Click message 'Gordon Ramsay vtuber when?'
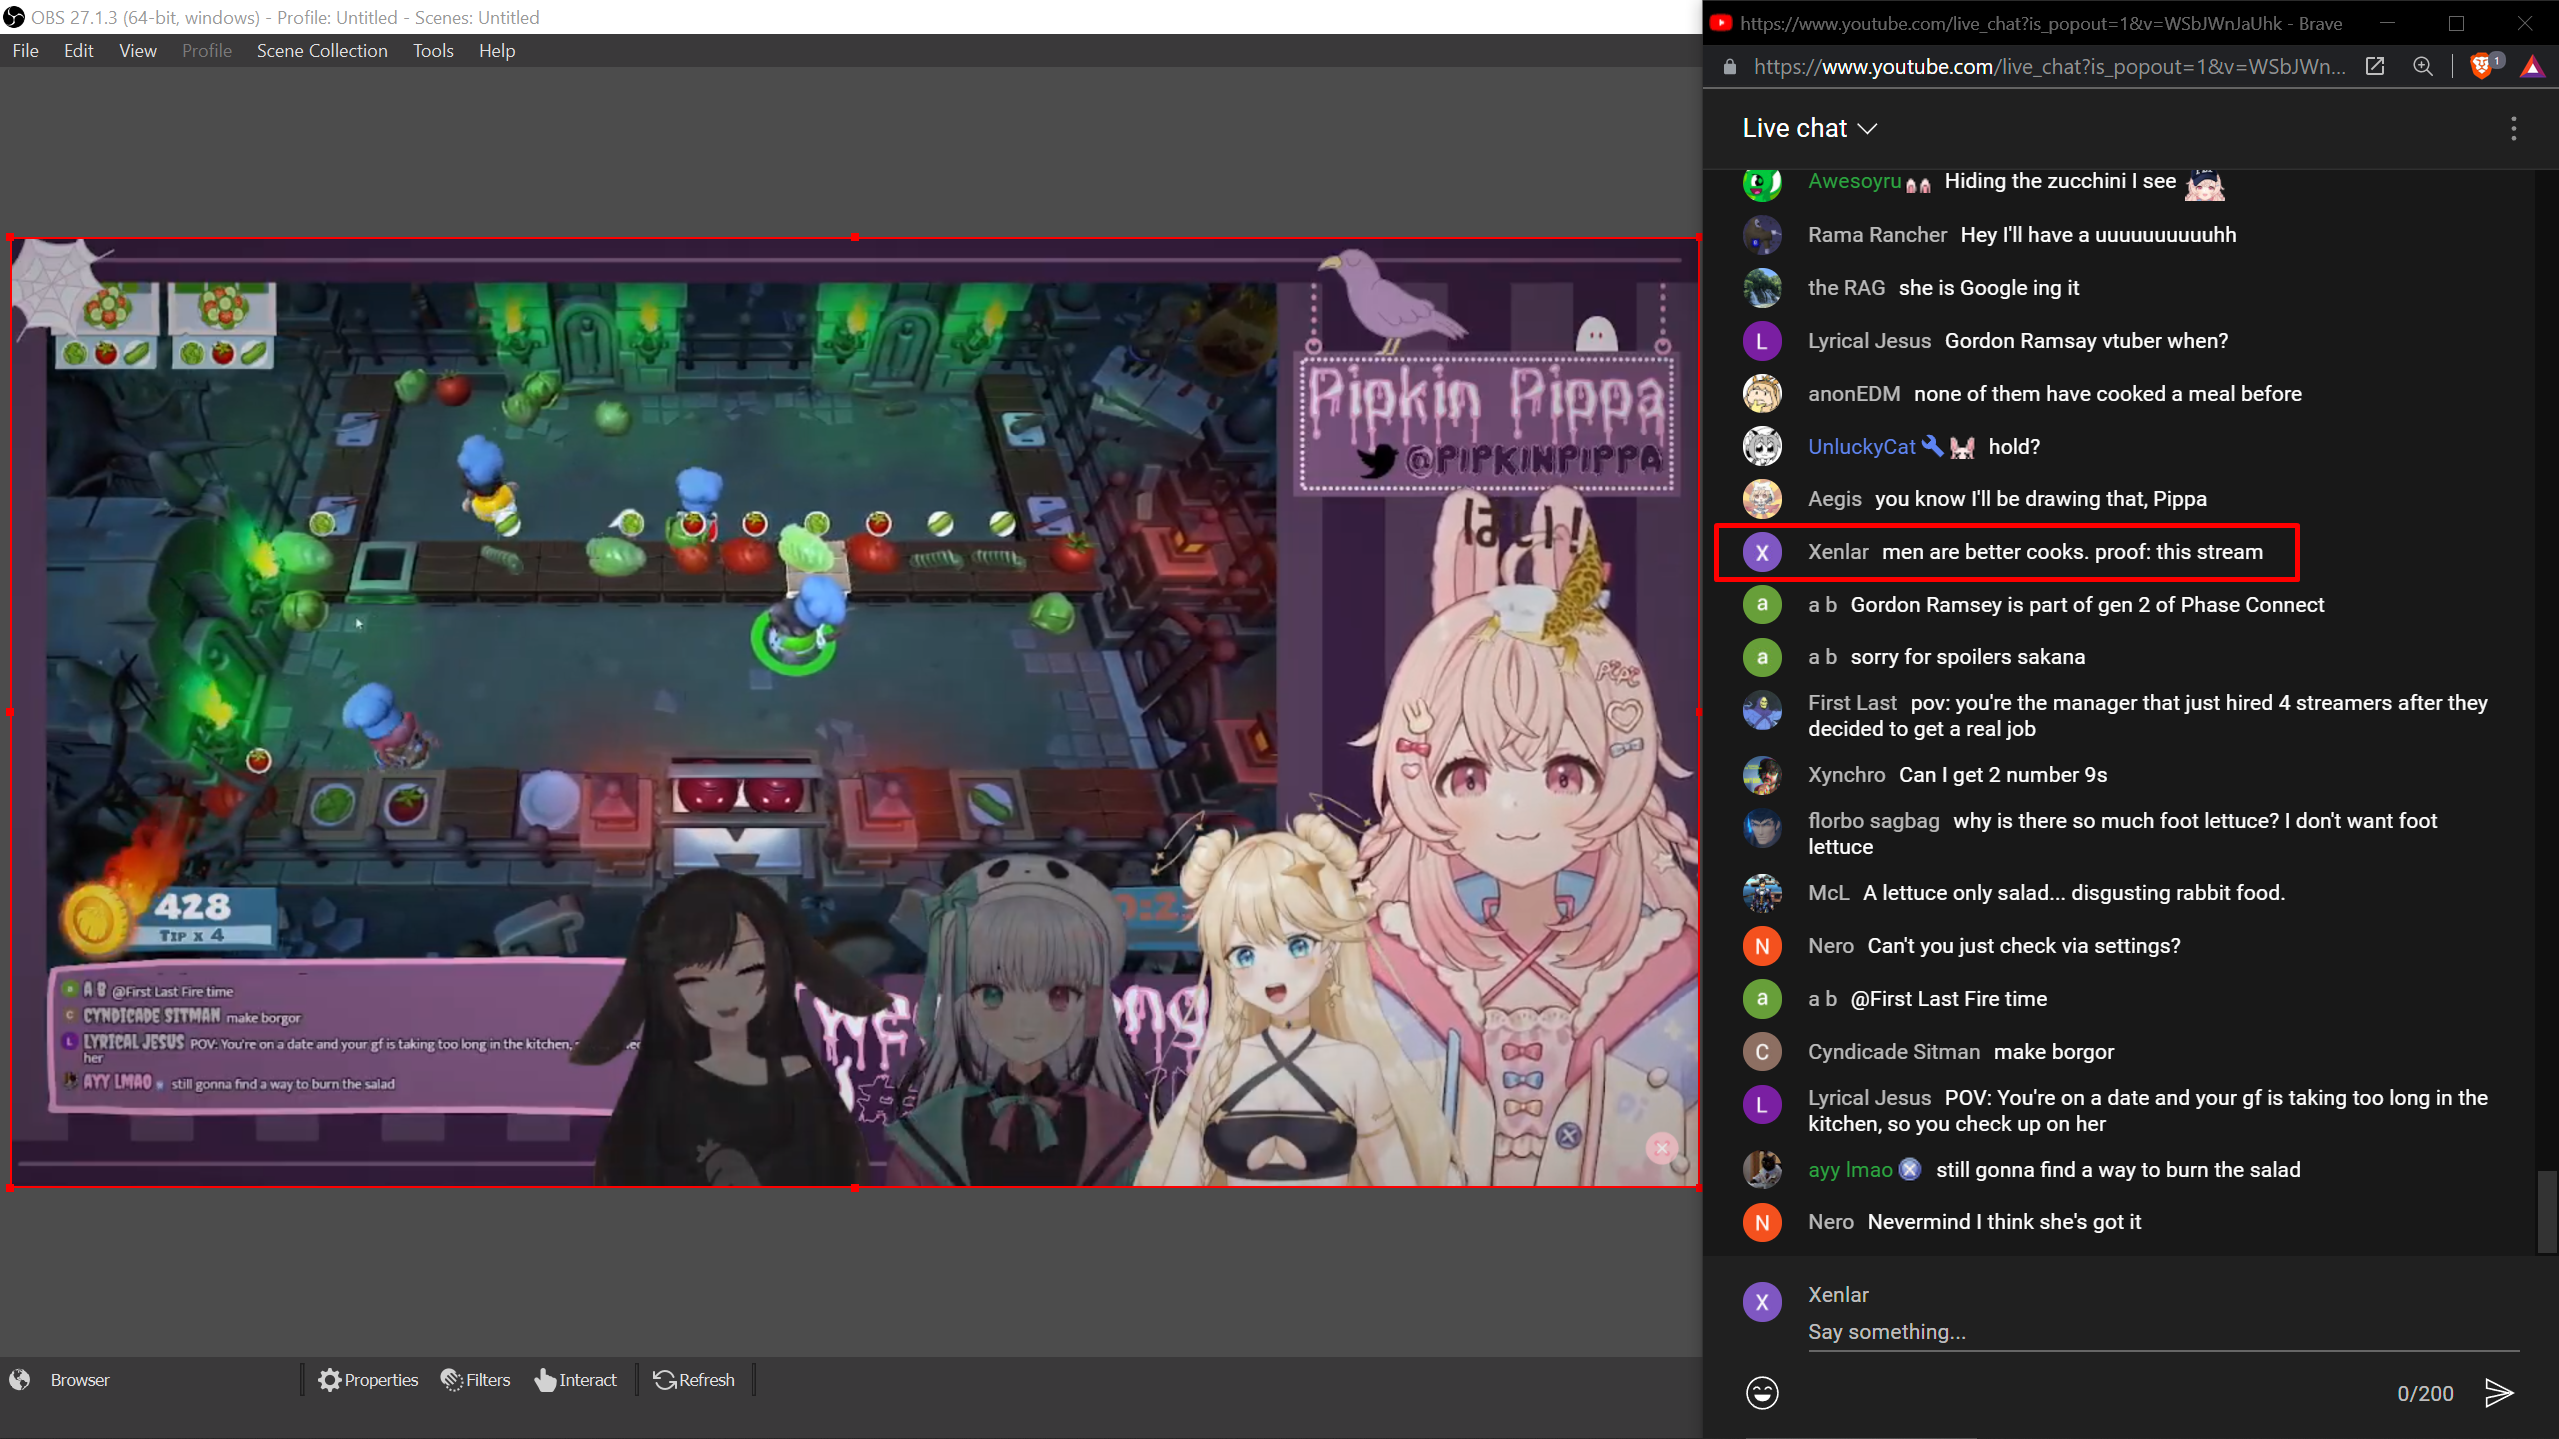 [2086, 341]
